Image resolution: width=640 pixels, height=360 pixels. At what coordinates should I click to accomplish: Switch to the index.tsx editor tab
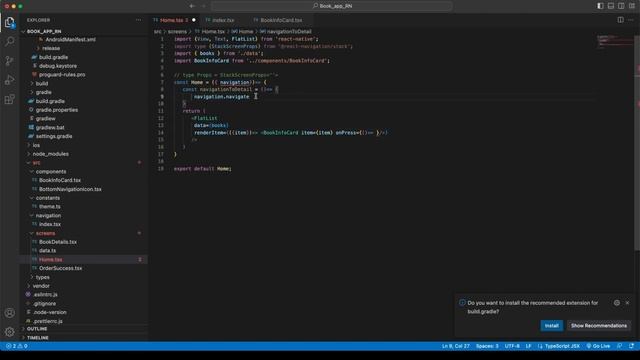click(222, 20)
